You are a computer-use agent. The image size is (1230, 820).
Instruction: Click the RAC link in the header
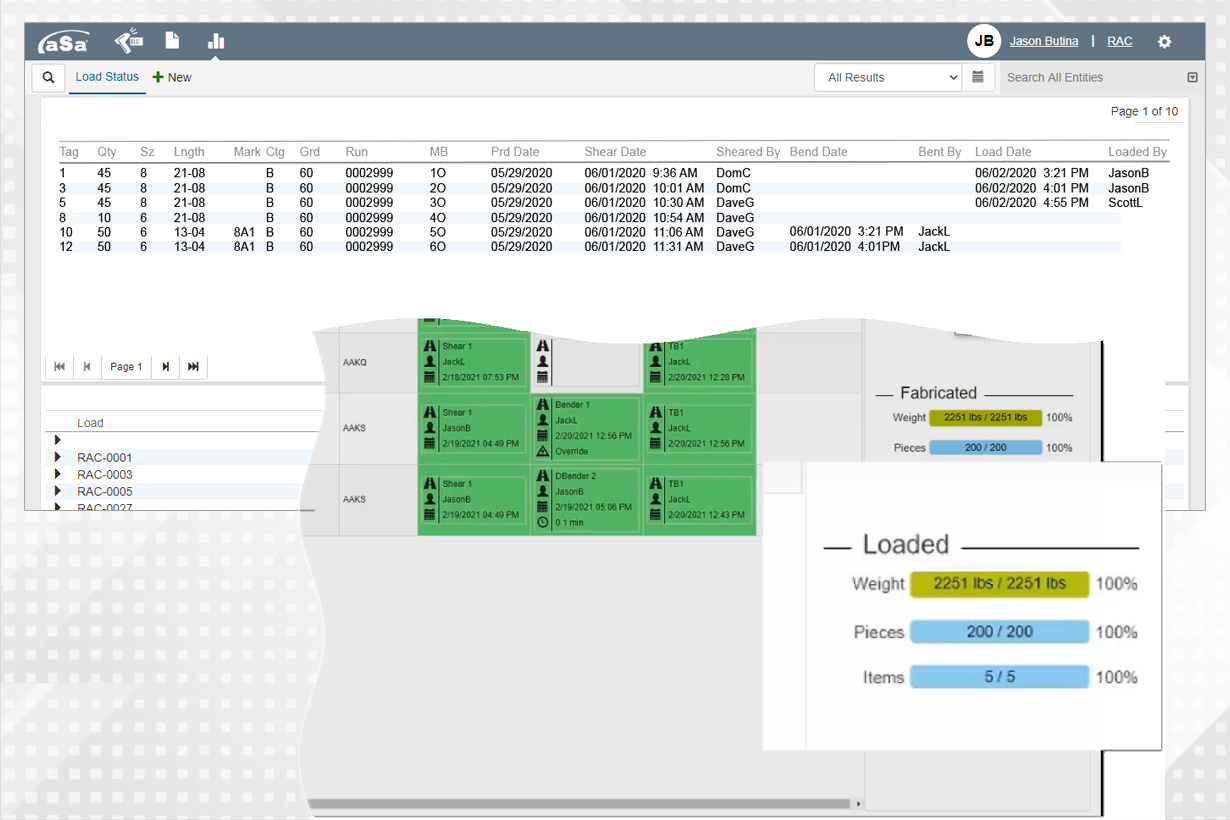coord(1119,41)
